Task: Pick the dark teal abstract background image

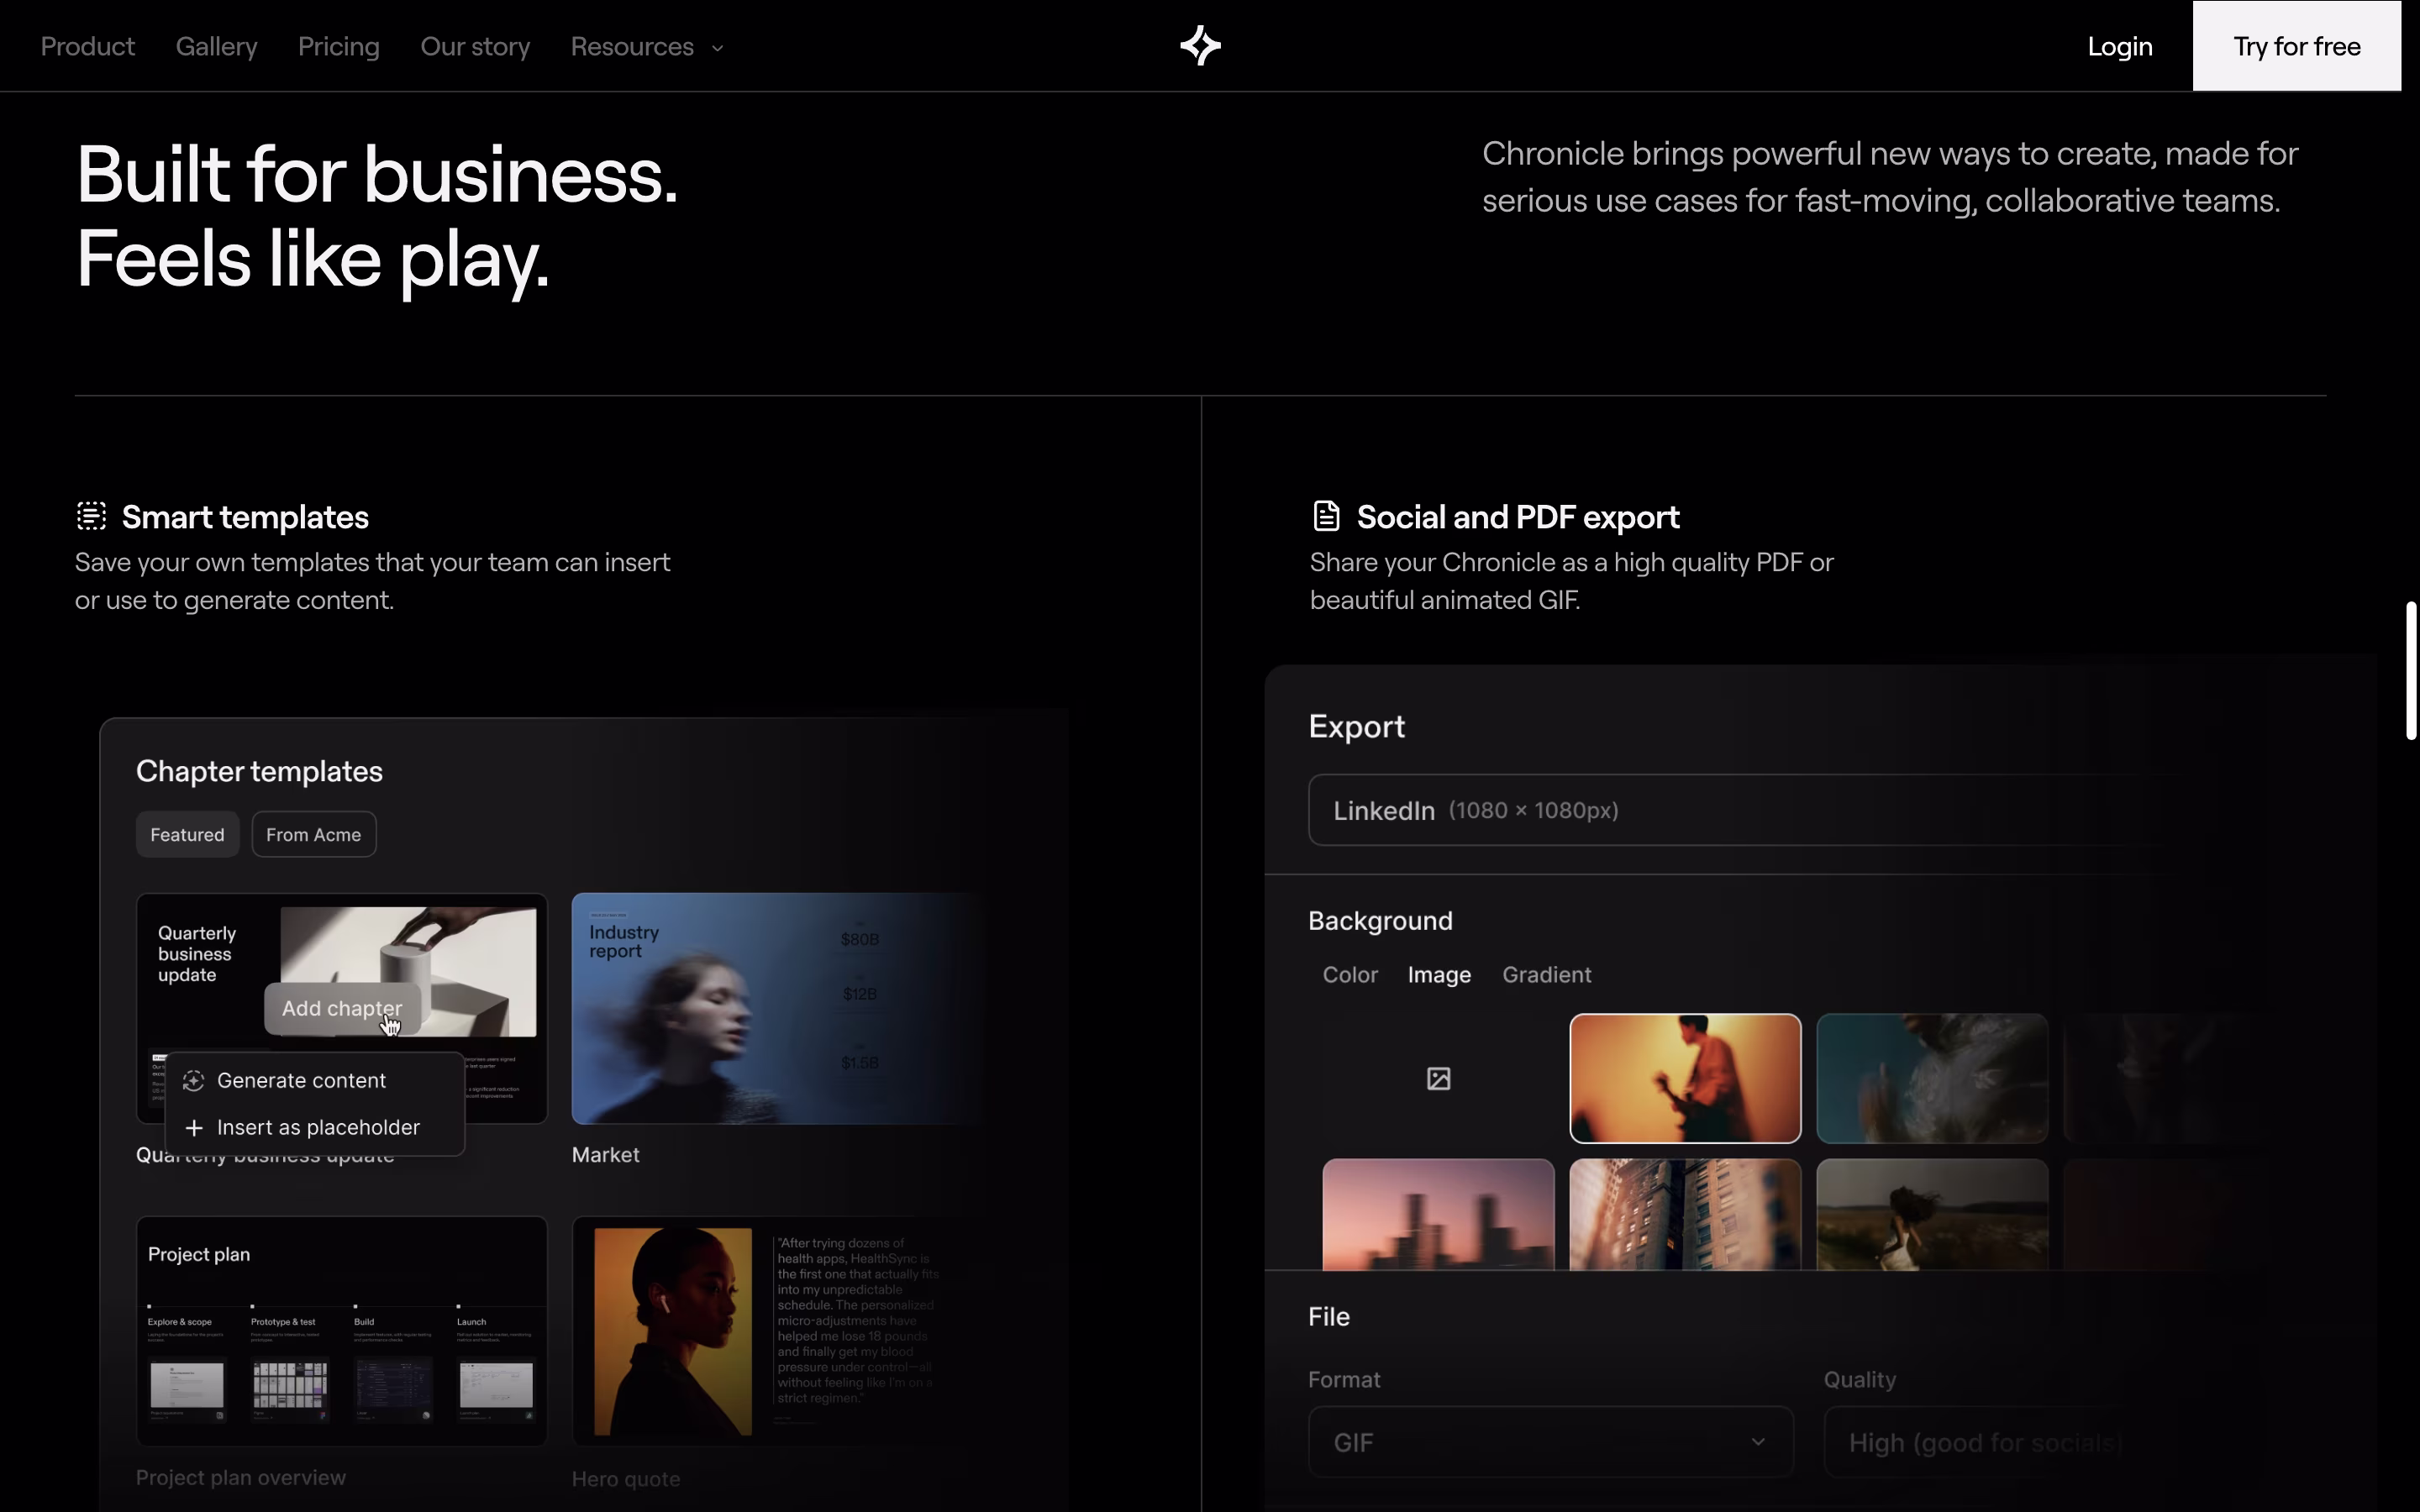Action: [x=1932, y=1078]
